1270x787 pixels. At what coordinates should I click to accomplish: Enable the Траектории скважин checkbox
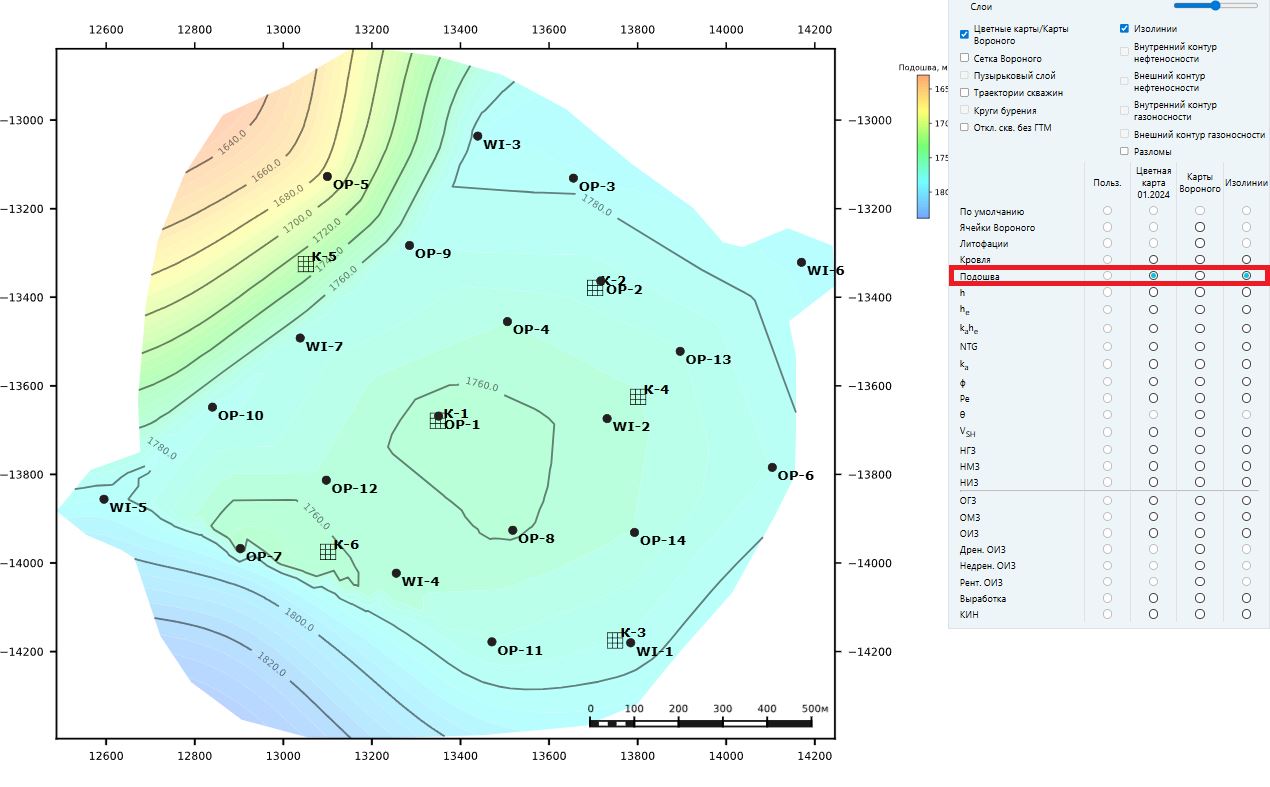tap(964, 92)
